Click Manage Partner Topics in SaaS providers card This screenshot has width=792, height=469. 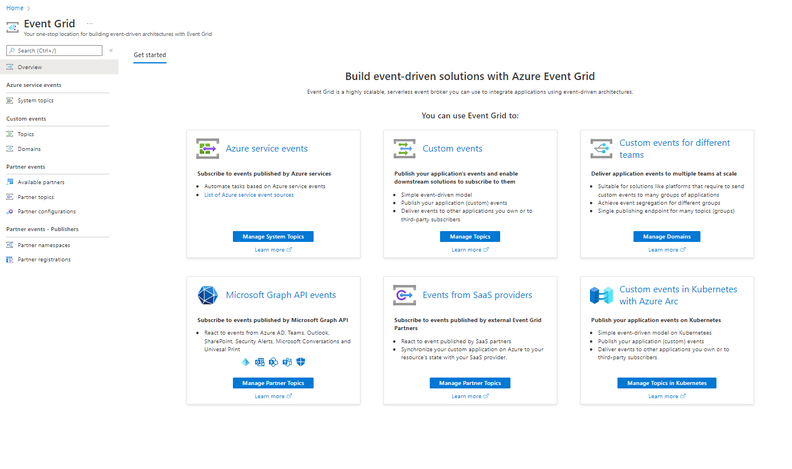tap(470, 383)
